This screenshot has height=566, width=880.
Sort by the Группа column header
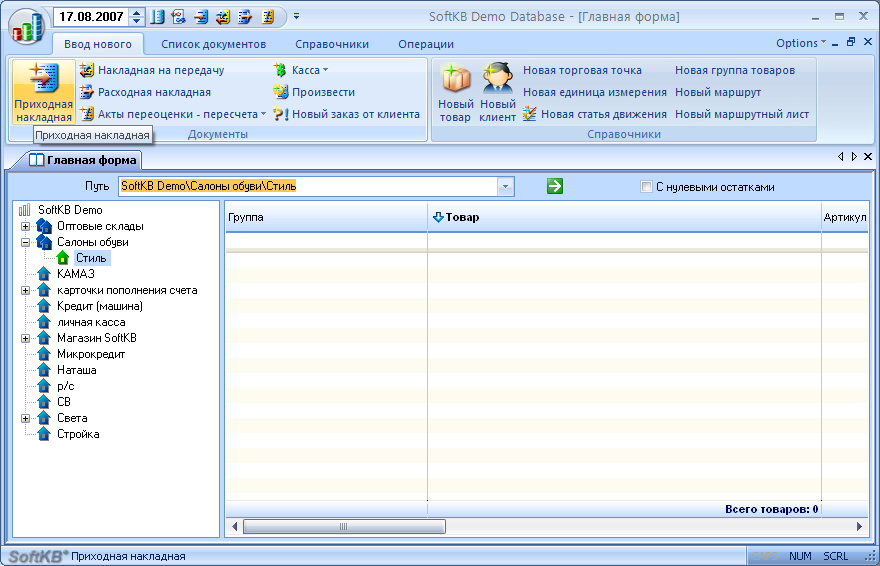(x=327, y=217)
